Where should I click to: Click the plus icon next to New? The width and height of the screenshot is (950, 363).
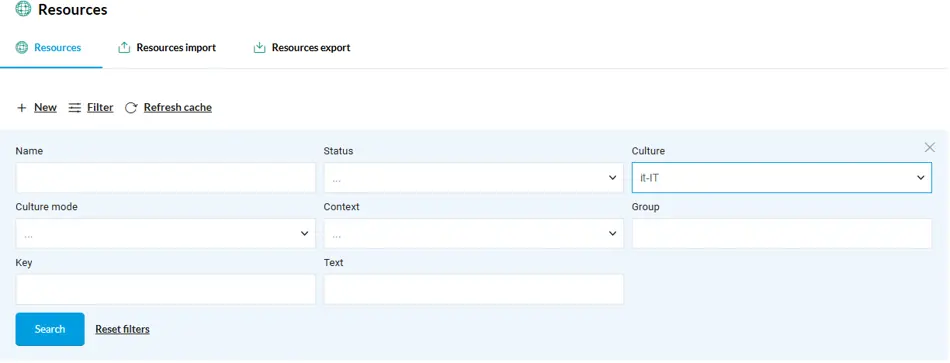pyautogui.click(x=22, y=108)
